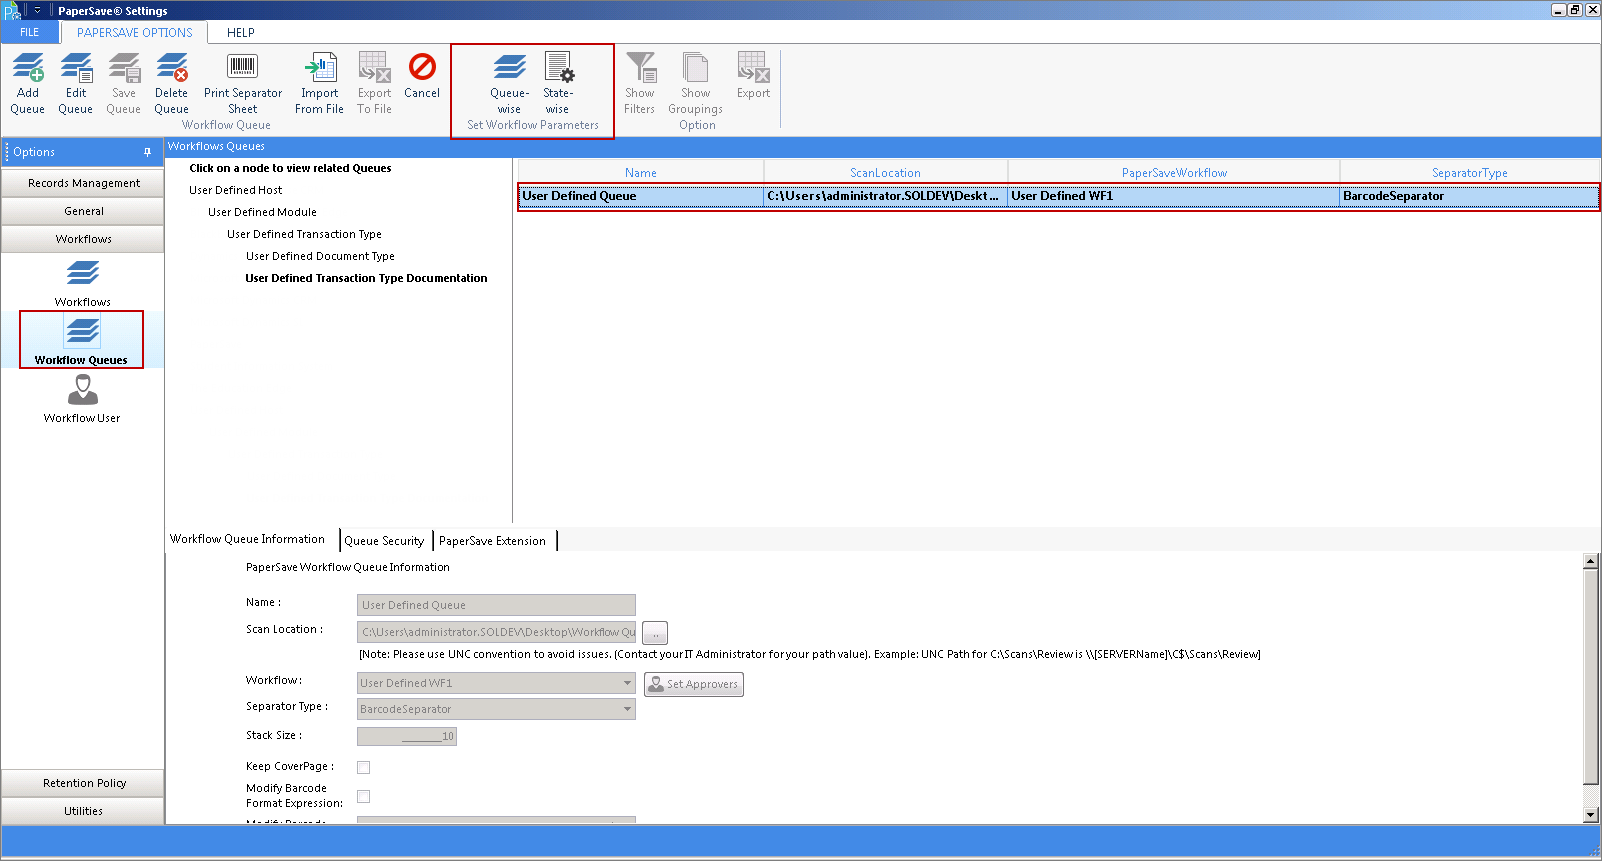Sort grid by ScanLocation column
This screenshot has width=1602, height=861.
885,173
